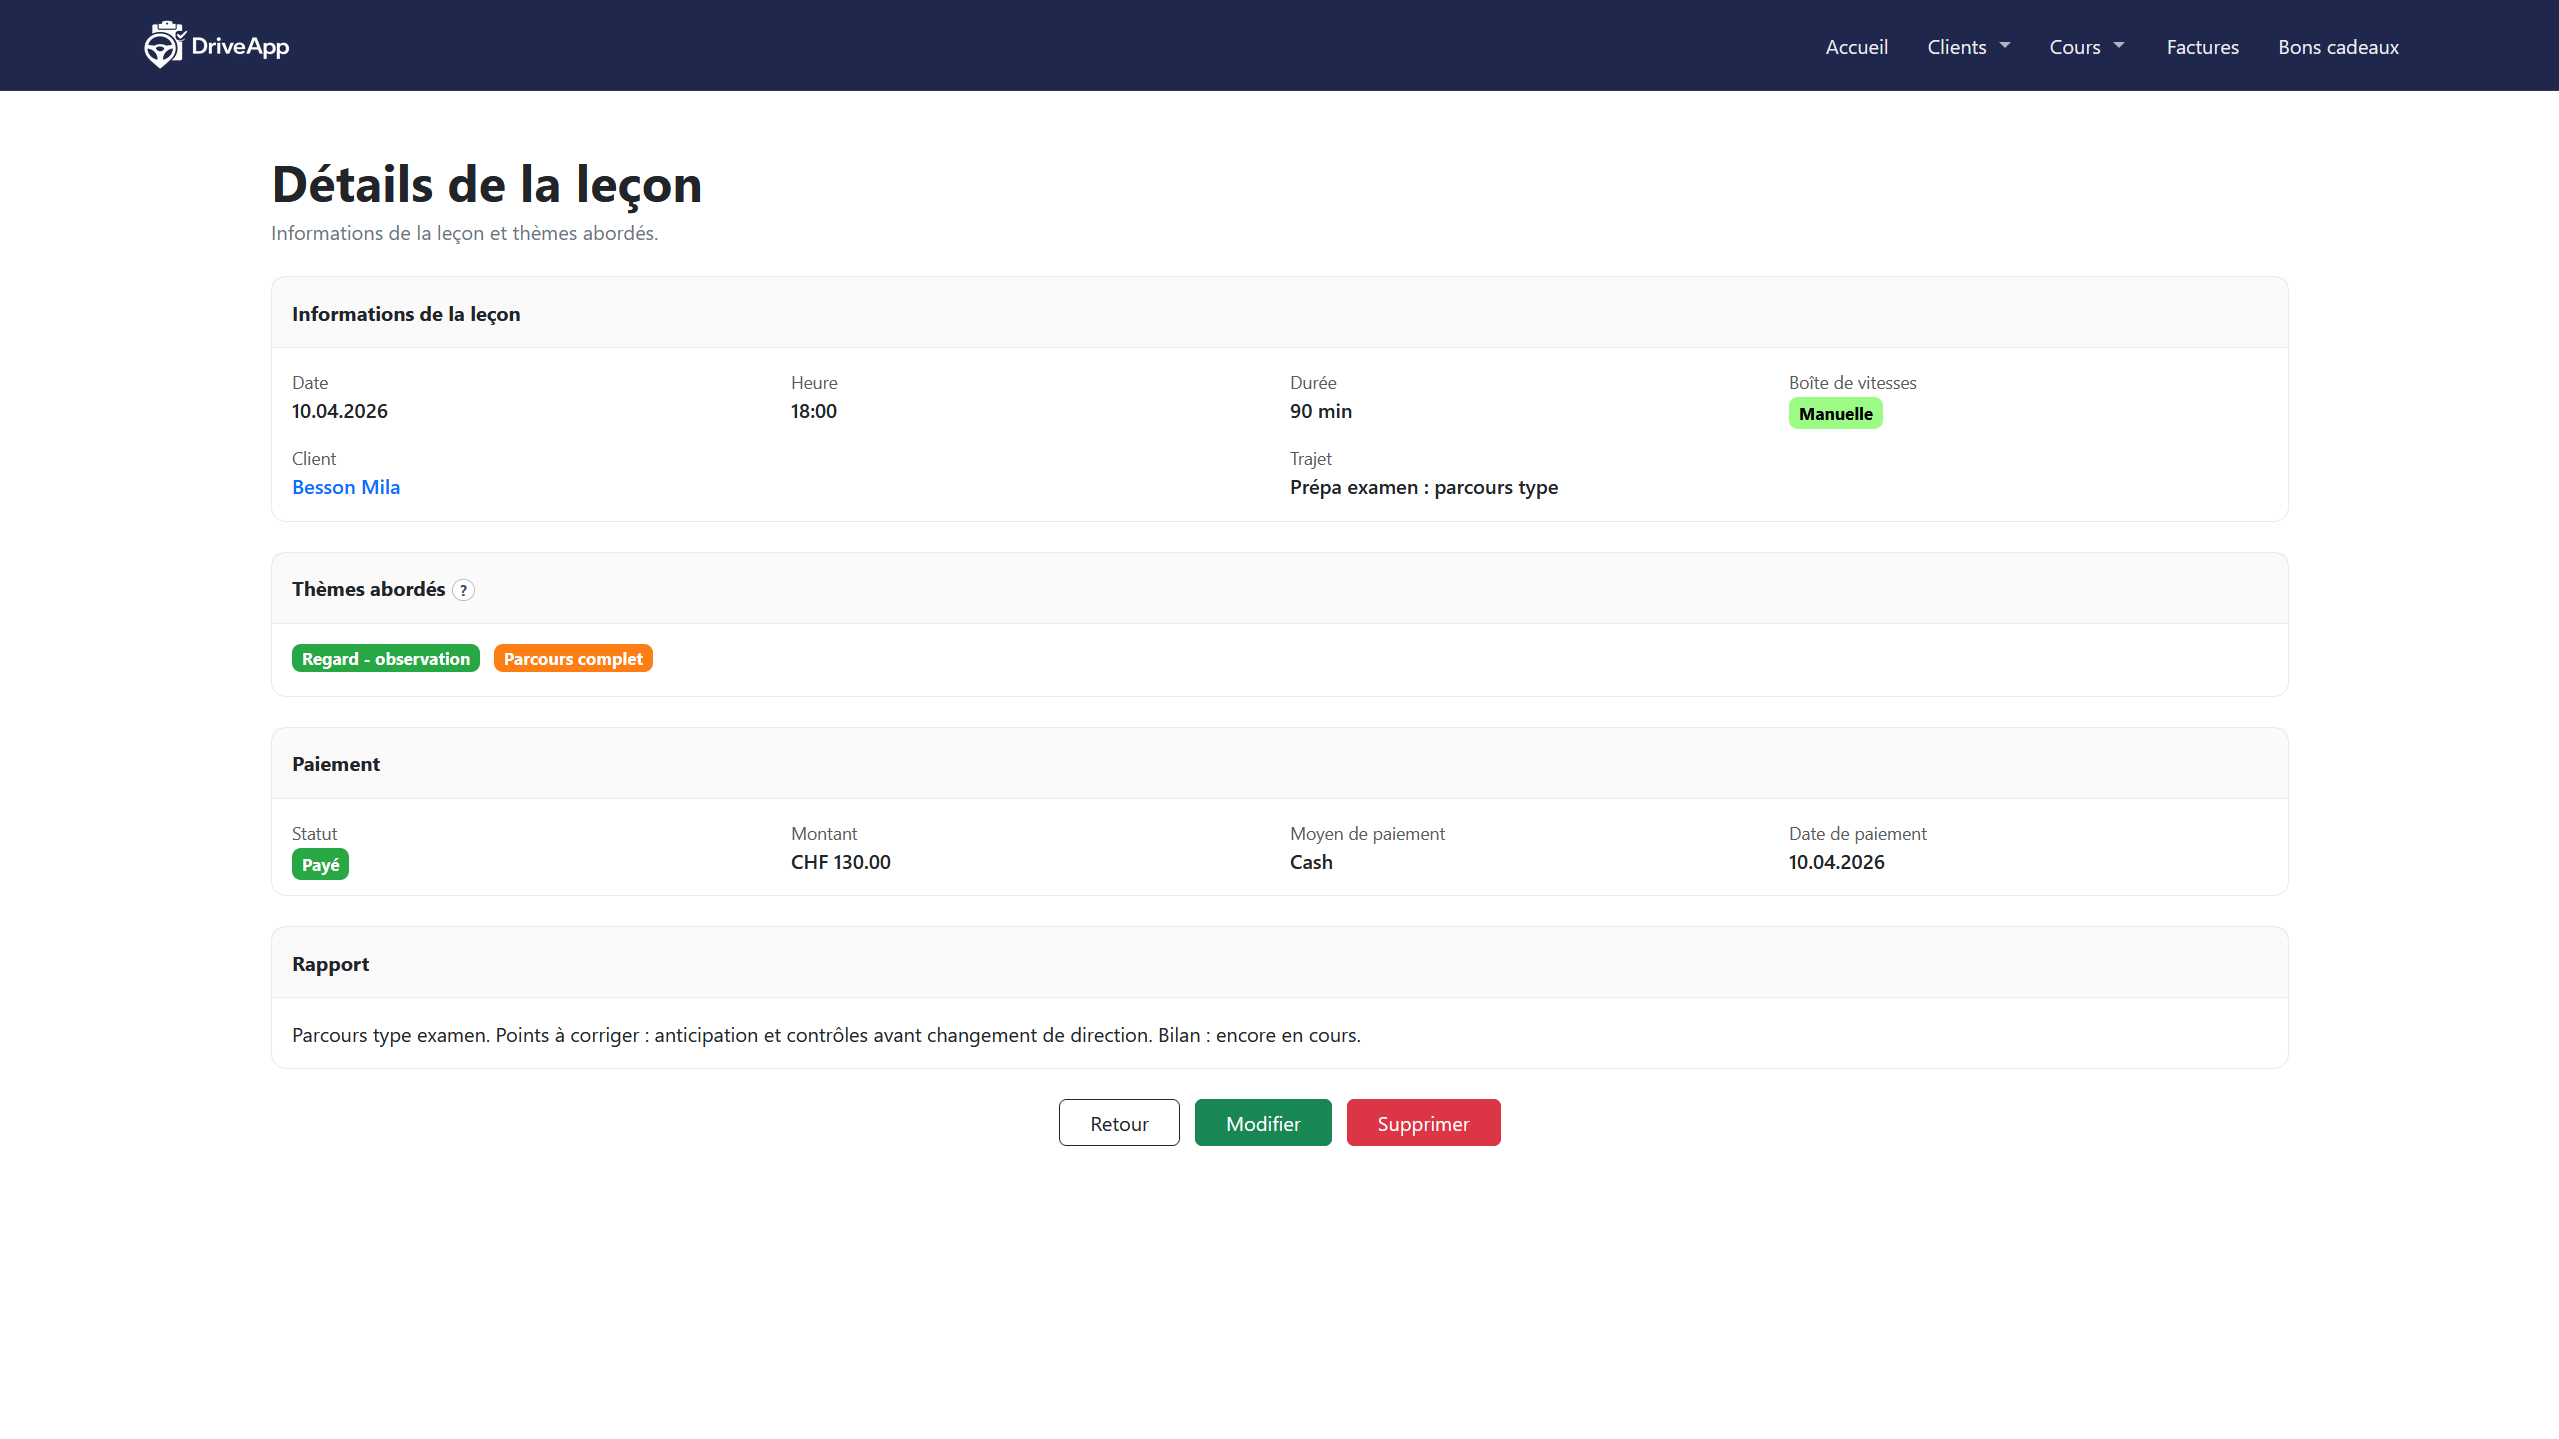Click the DriveApp brand text
Image resolution: width=2559 pixels, height=1439 pixels.
click(x=240, y=46)
